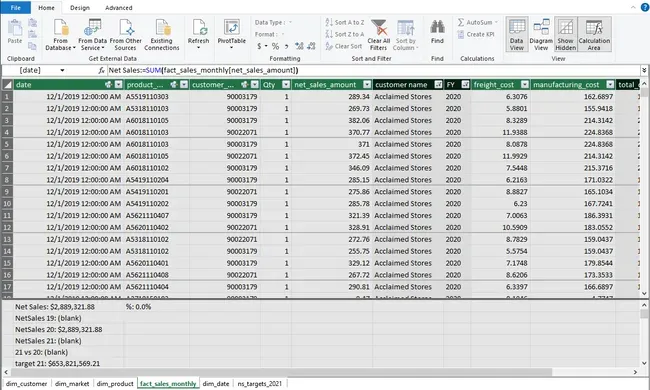
Task: Open the File menu
Action: 15,7
